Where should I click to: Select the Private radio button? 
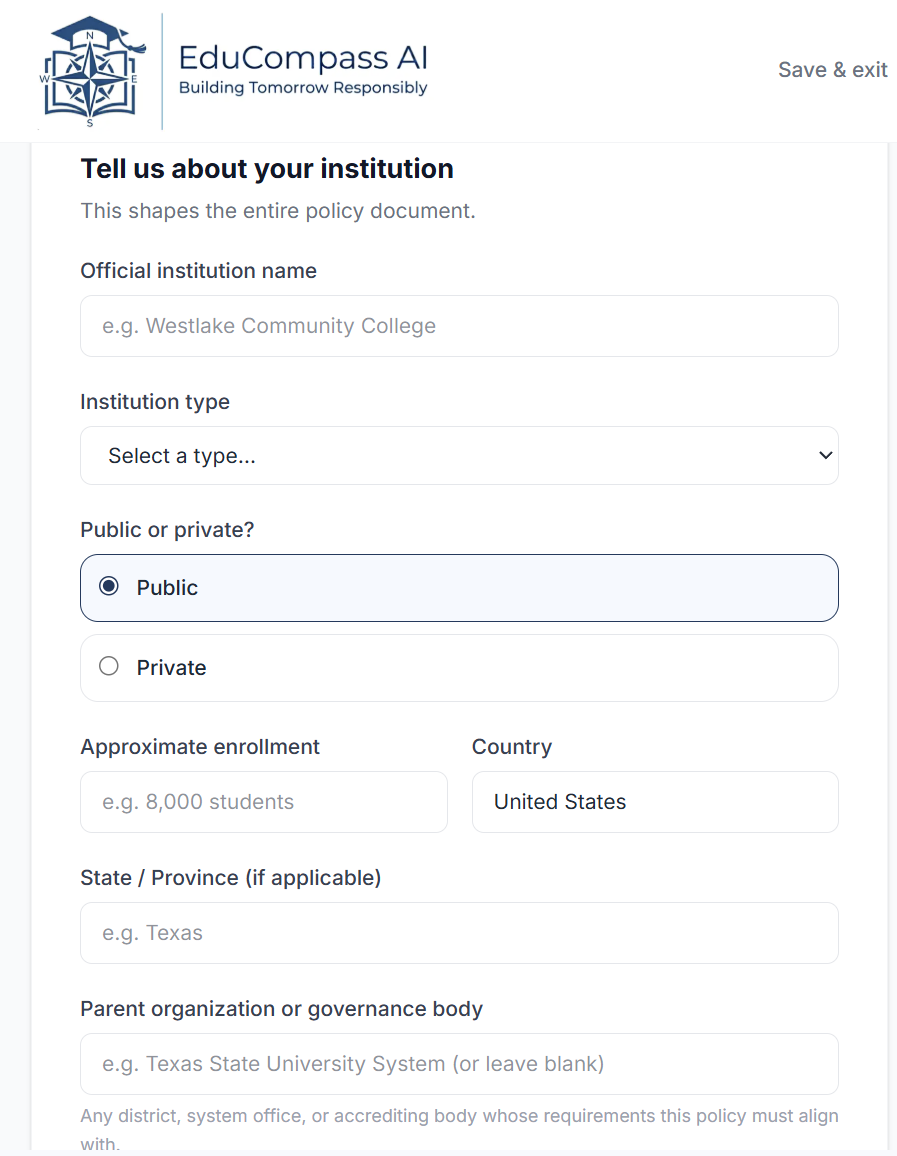tap(109, 666)
